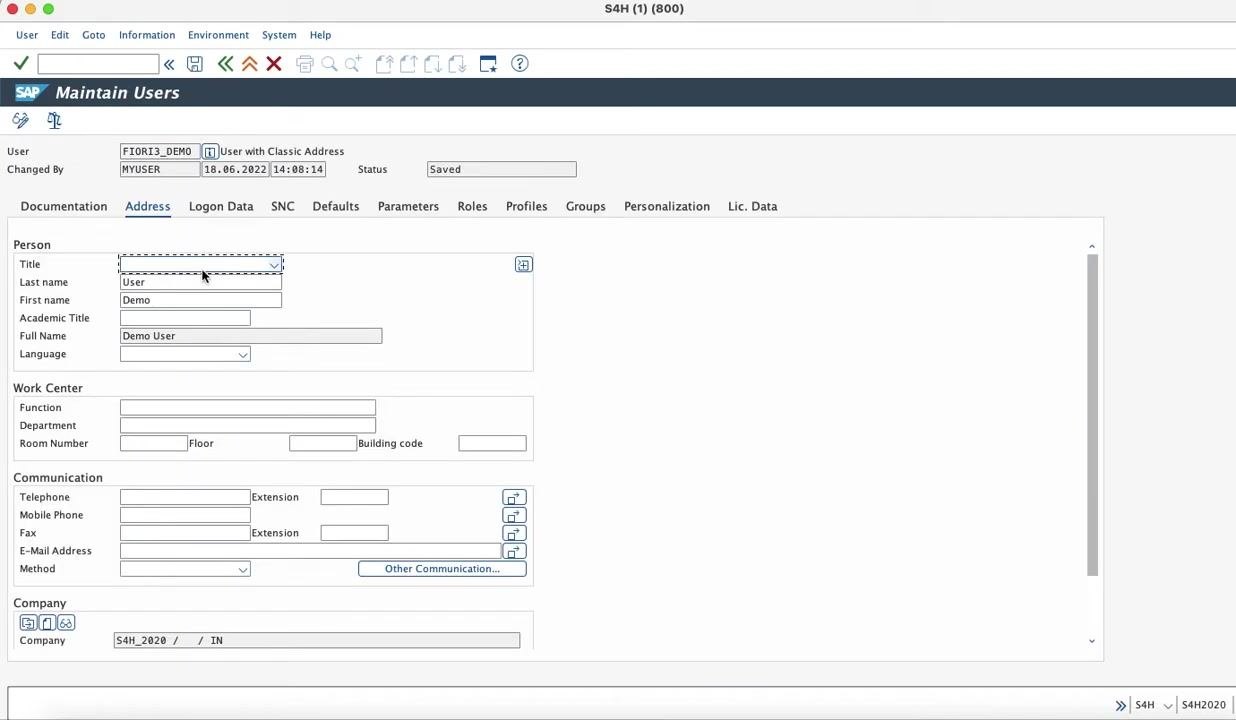Click the Company create document icon
Viewport: 1236px width, 720px height.
tap(47, 623)
